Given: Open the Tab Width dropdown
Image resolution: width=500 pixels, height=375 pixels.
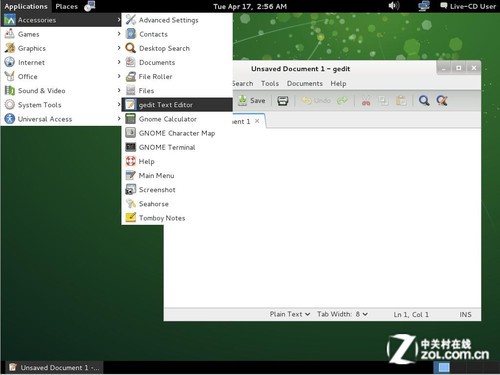Looking at the screenshot, I should click(342, 314).
